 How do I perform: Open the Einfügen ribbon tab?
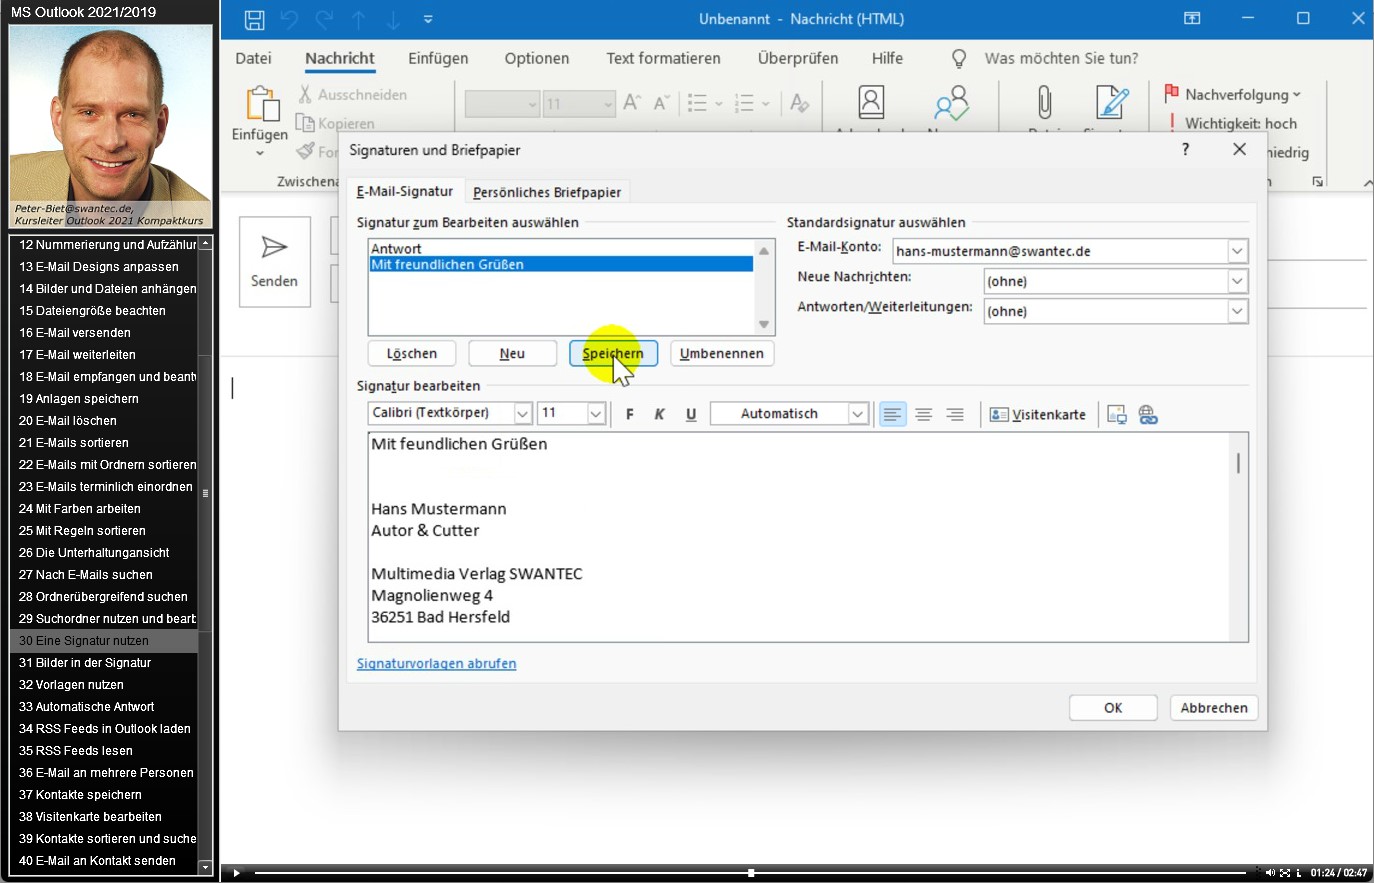(x=438, y=58)
